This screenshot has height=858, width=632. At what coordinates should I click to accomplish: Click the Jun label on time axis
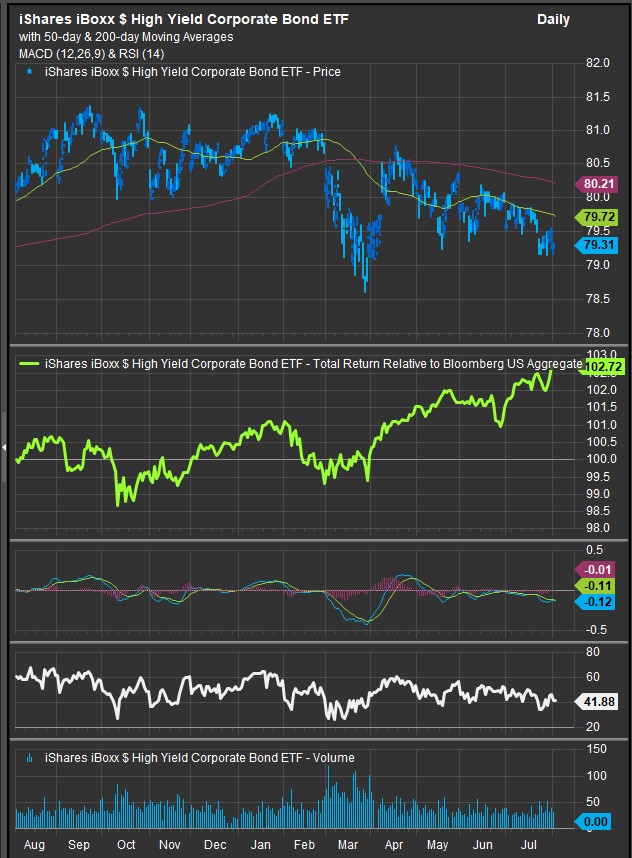coord(483,845)
